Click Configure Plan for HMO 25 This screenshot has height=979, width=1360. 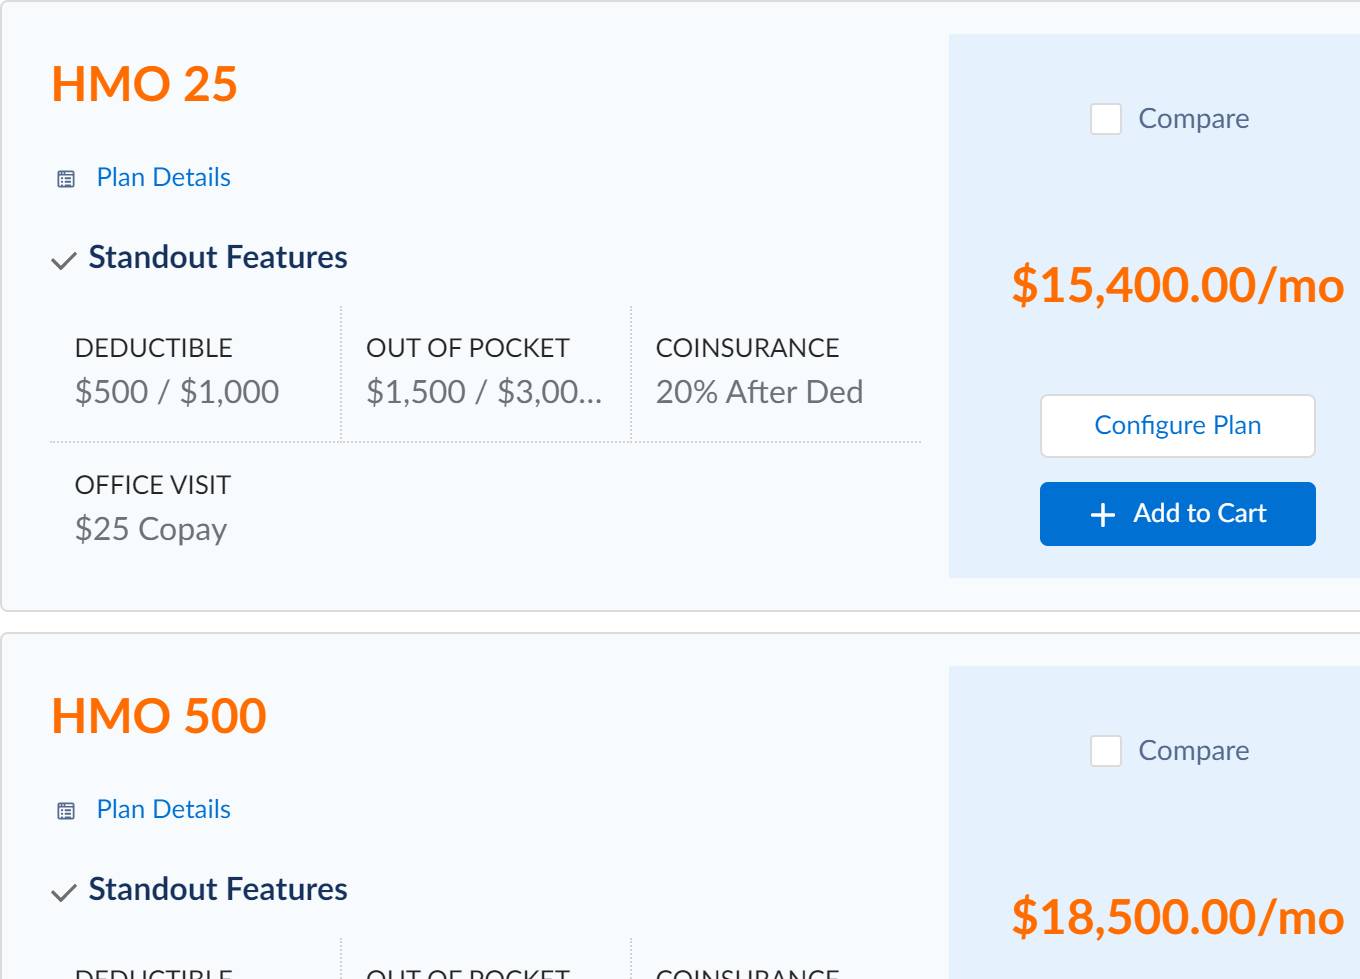(1177, 425)
